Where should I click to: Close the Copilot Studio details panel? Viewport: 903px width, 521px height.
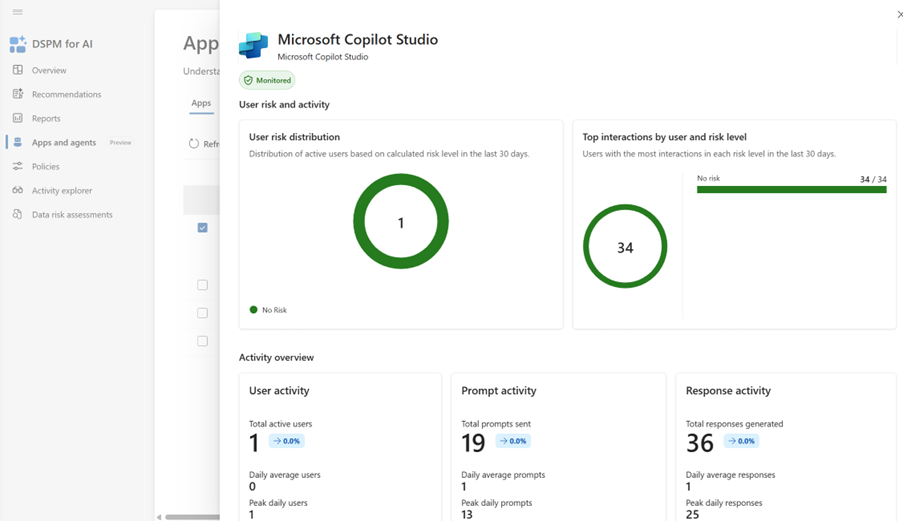point(900,14)
